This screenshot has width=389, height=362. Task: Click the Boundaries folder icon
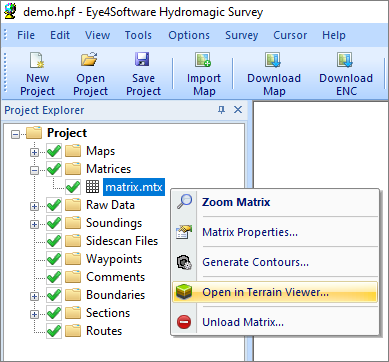point(73,295)
